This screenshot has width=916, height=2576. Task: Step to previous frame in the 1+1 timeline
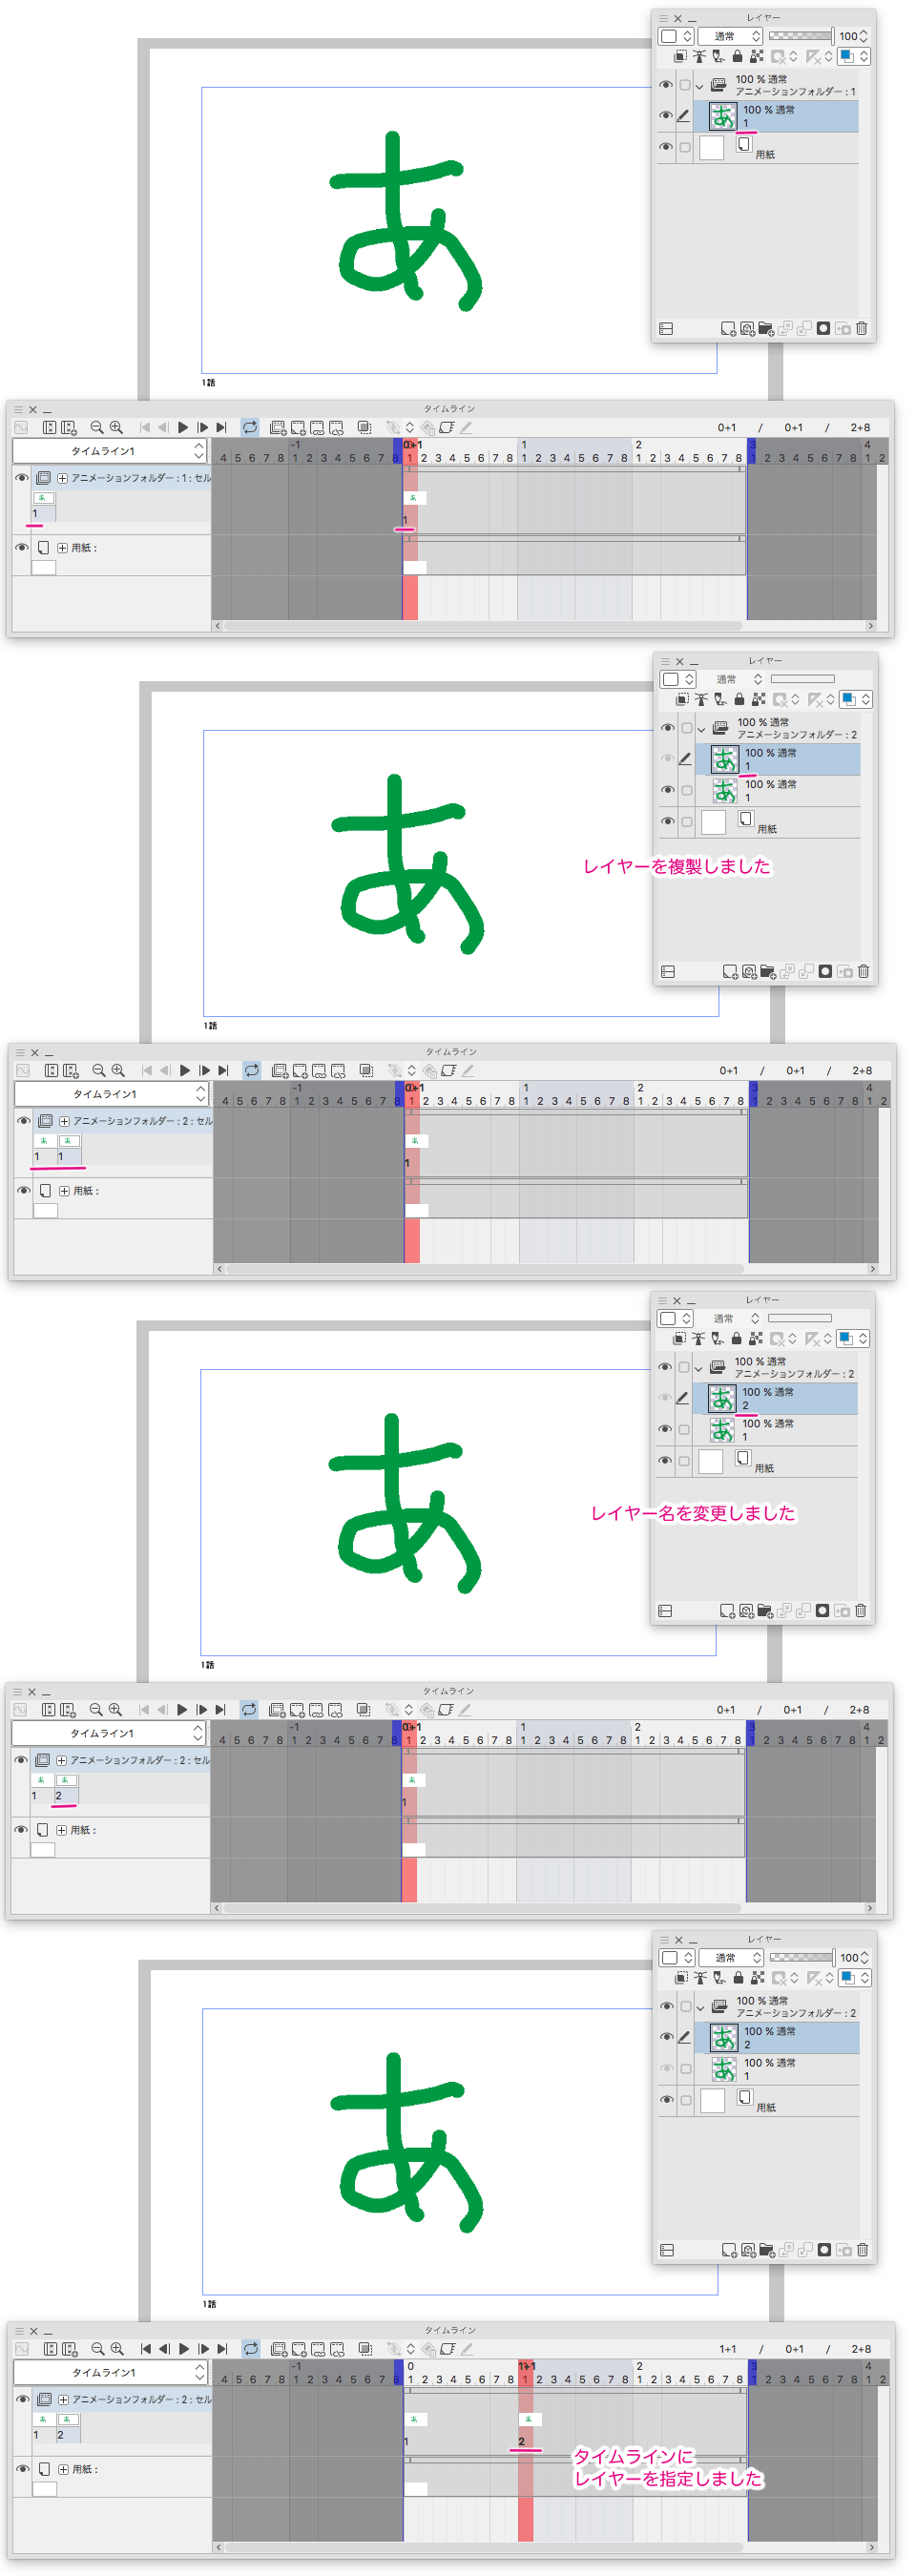(x=165, y=2348)
